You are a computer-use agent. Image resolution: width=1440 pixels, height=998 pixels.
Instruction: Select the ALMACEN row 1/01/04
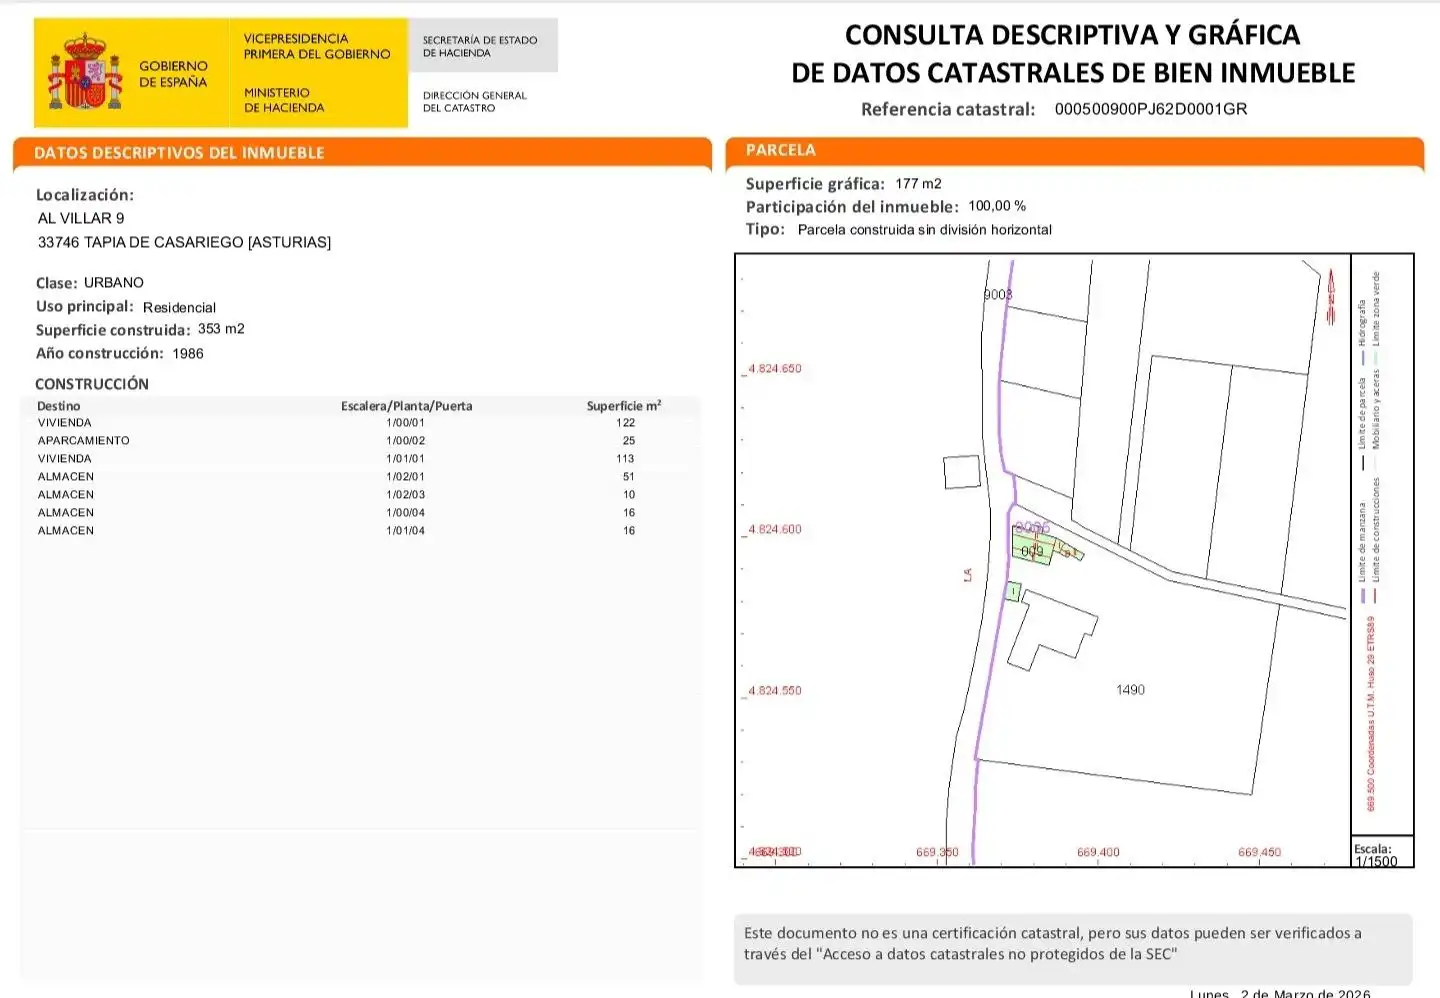pos(360,531)
